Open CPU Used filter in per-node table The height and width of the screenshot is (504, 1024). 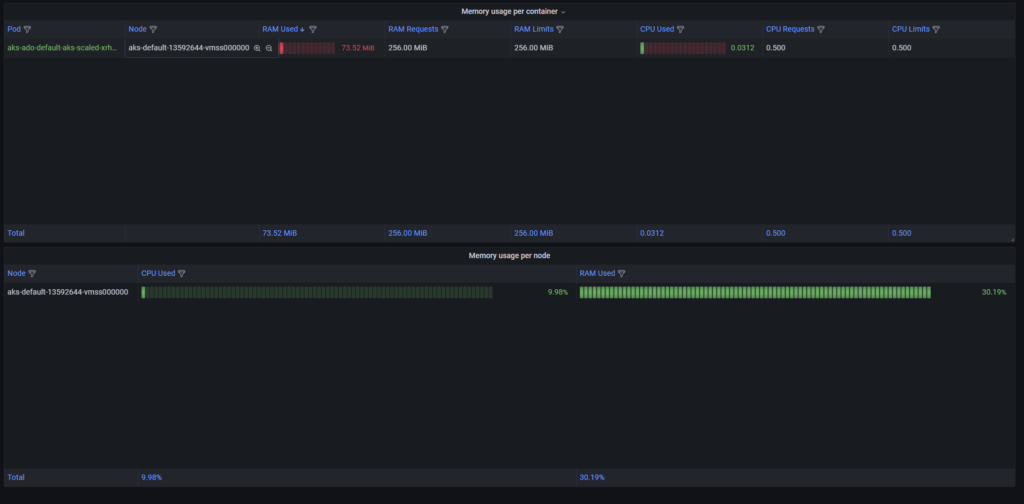point(182,274)
